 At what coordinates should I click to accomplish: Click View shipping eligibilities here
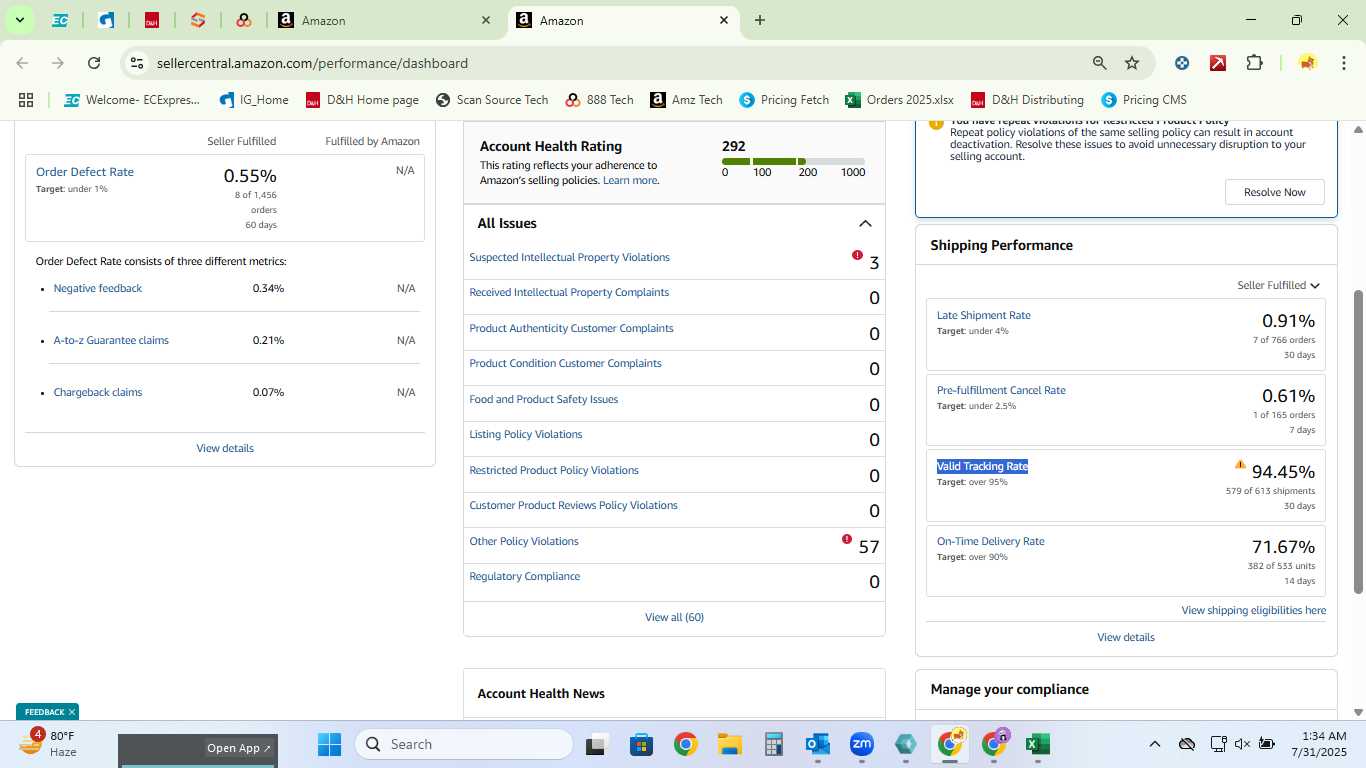point(1254,610)
